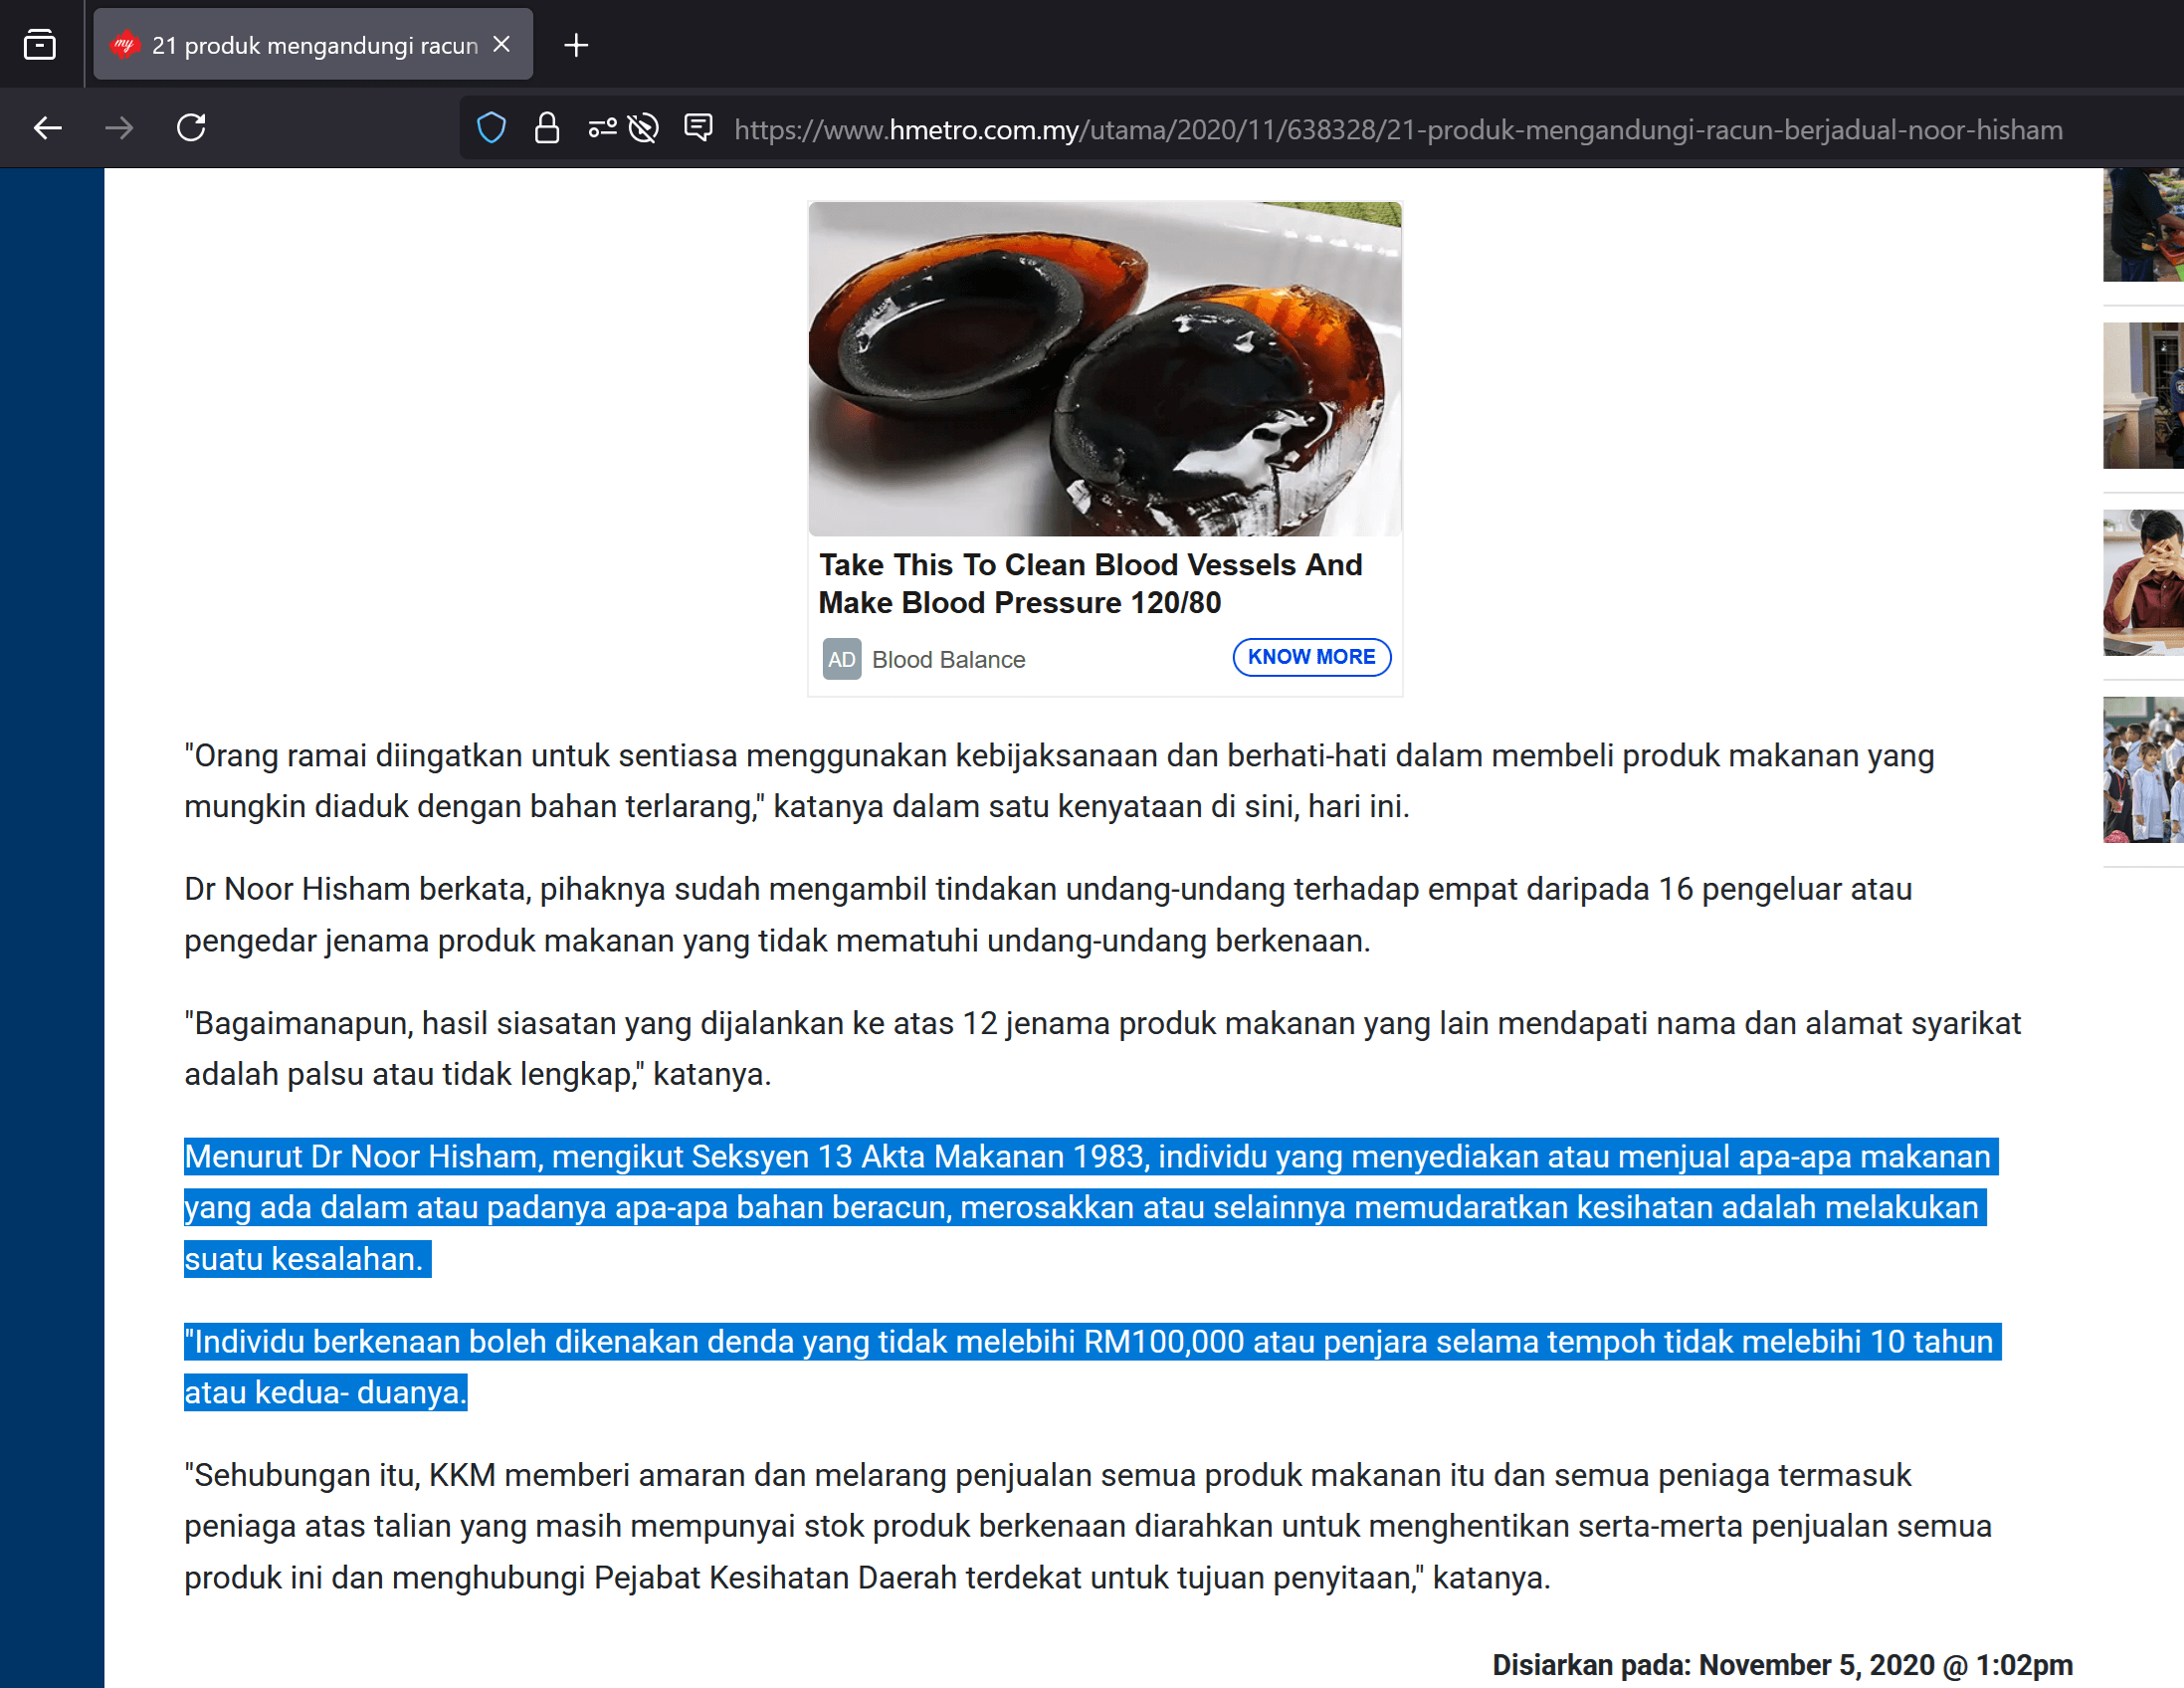This screenshot has width=2184, height=1688.
Task: View site security lock information
Action: (547, 128)
